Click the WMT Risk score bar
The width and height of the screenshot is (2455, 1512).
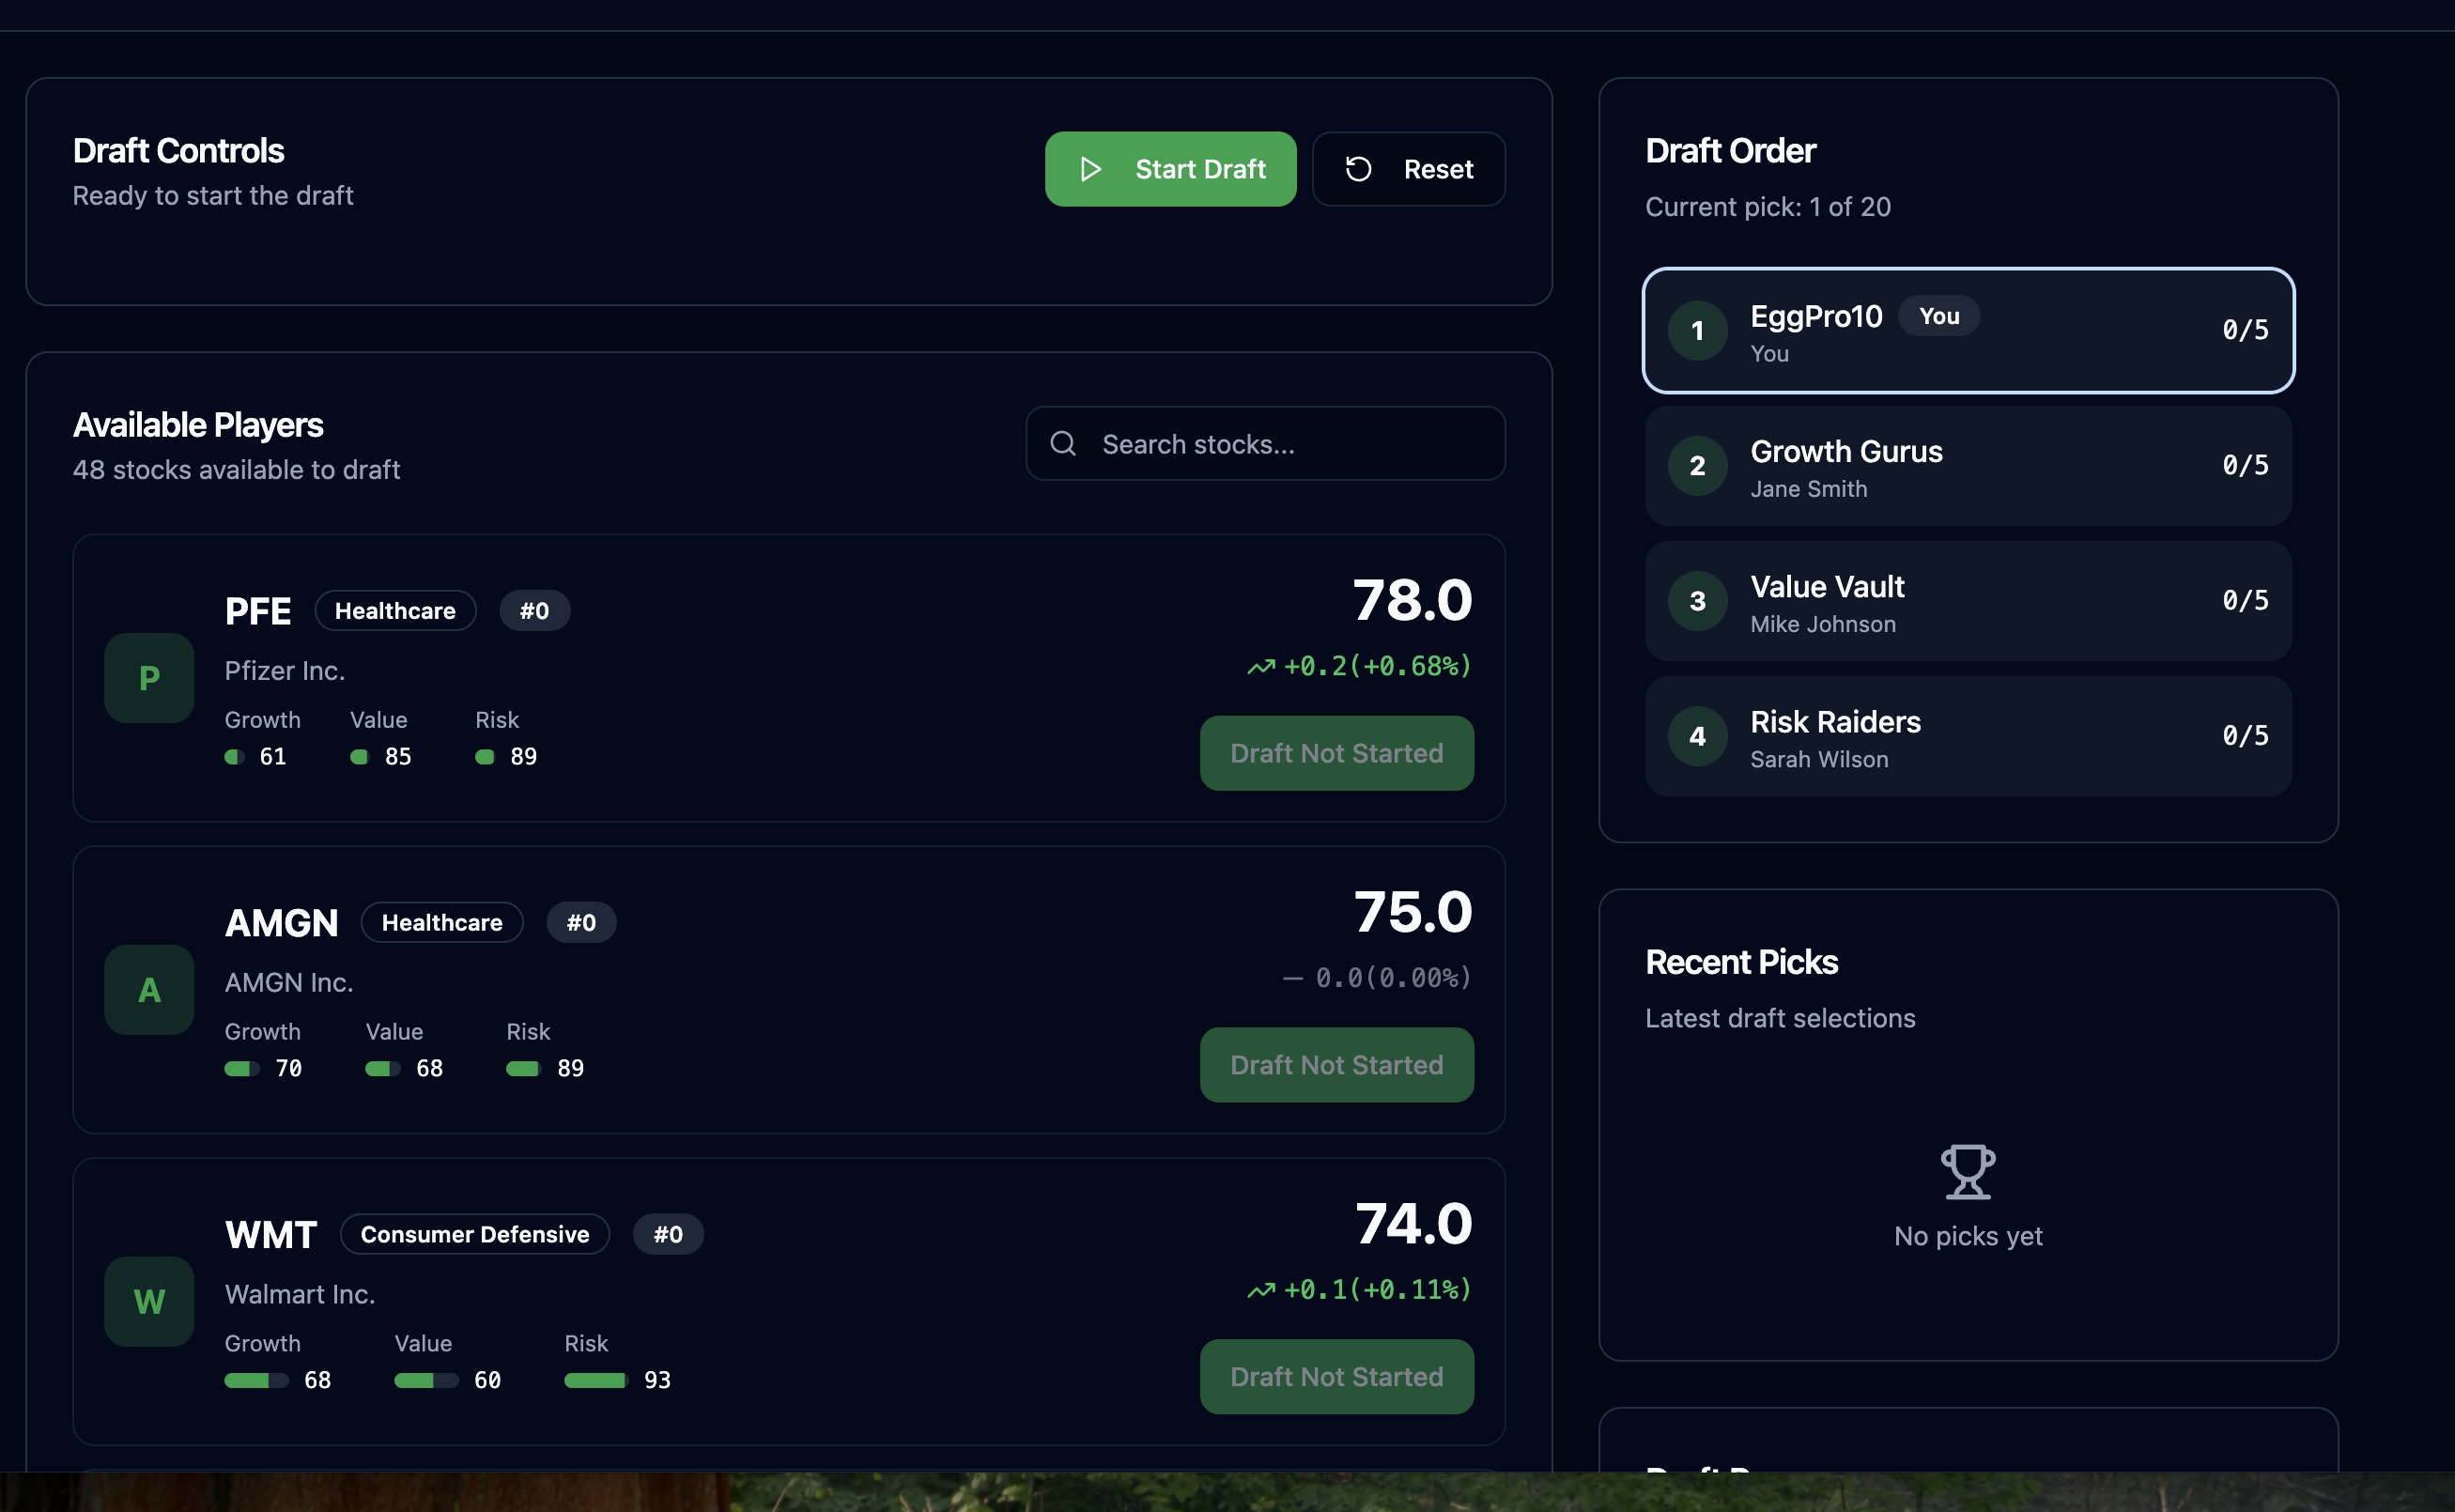tap(596, 1380)
